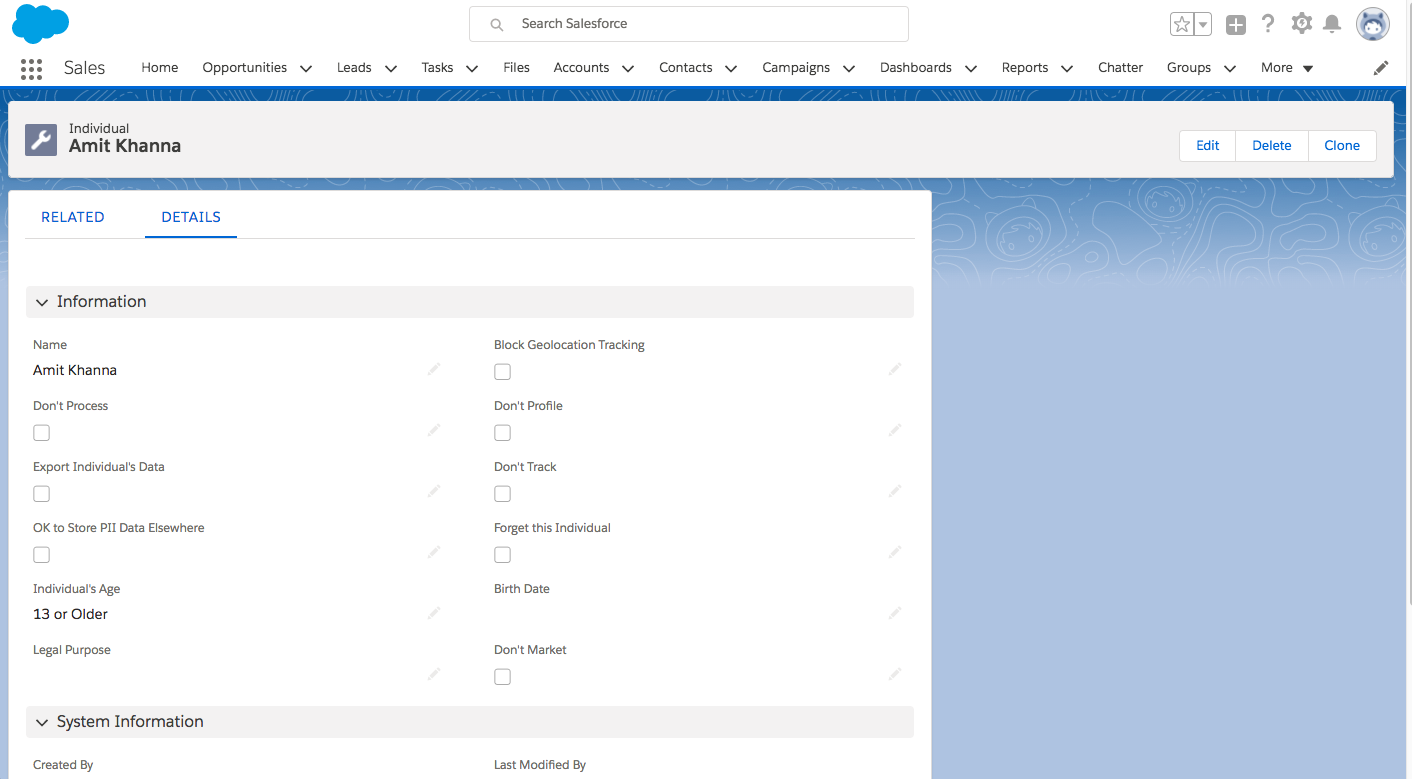
Task: Switch to the RELATED tab
Action: 73,217
